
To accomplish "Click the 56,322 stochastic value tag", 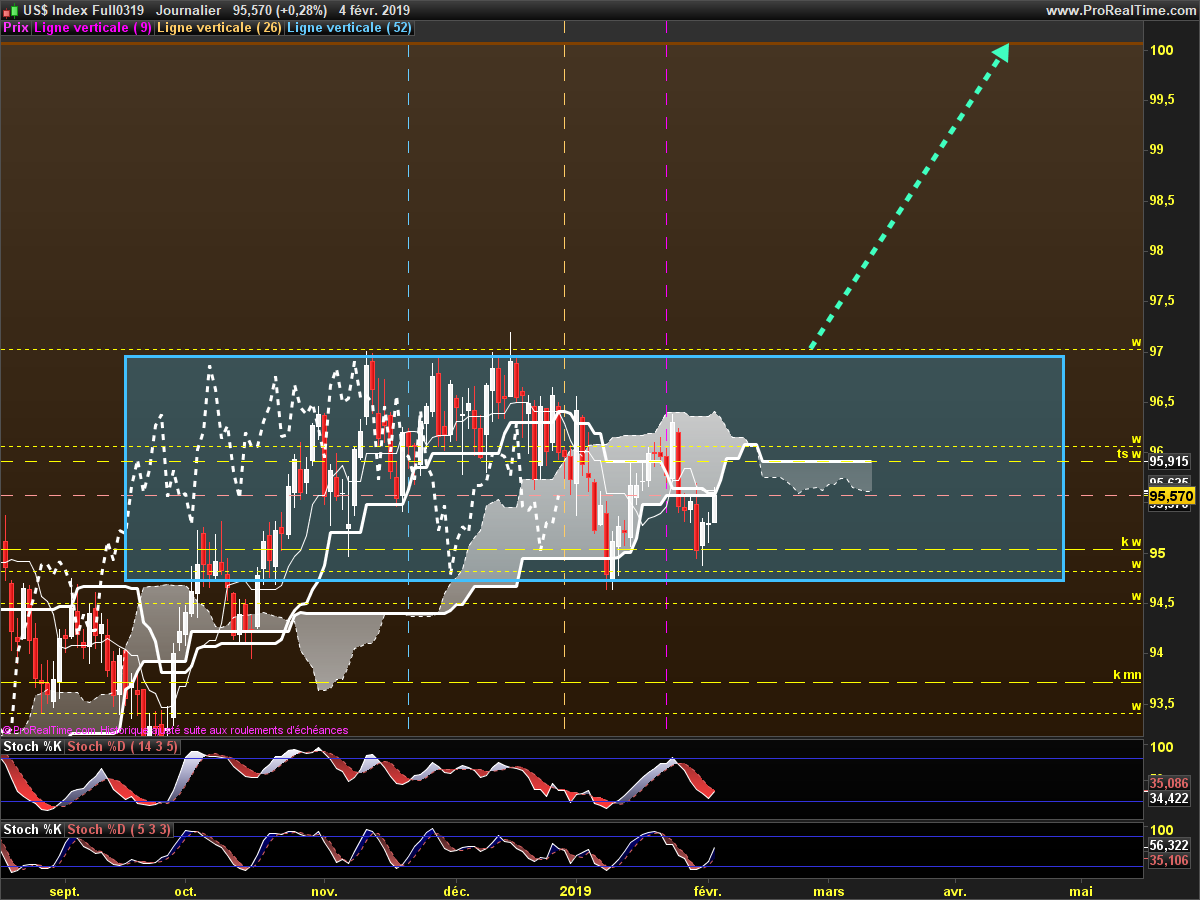I will pos(1169,845).
